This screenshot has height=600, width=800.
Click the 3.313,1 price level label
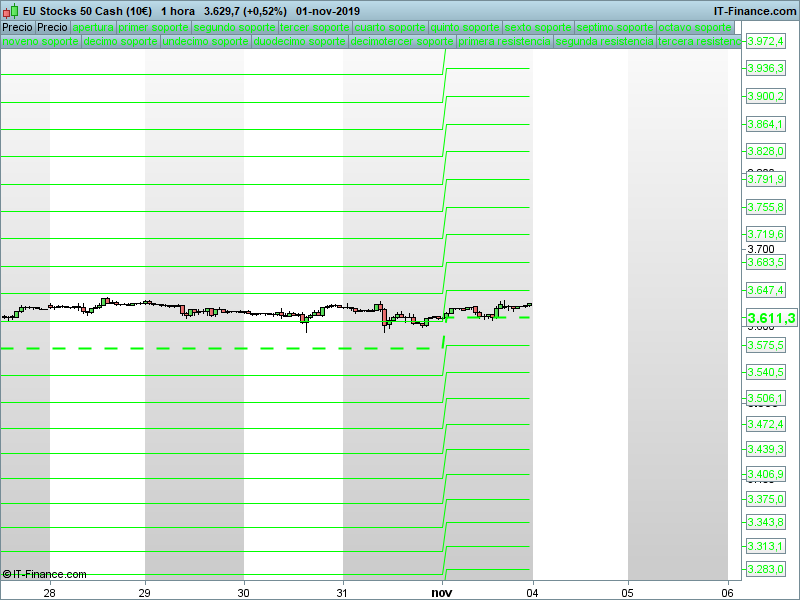coord(765,546)
